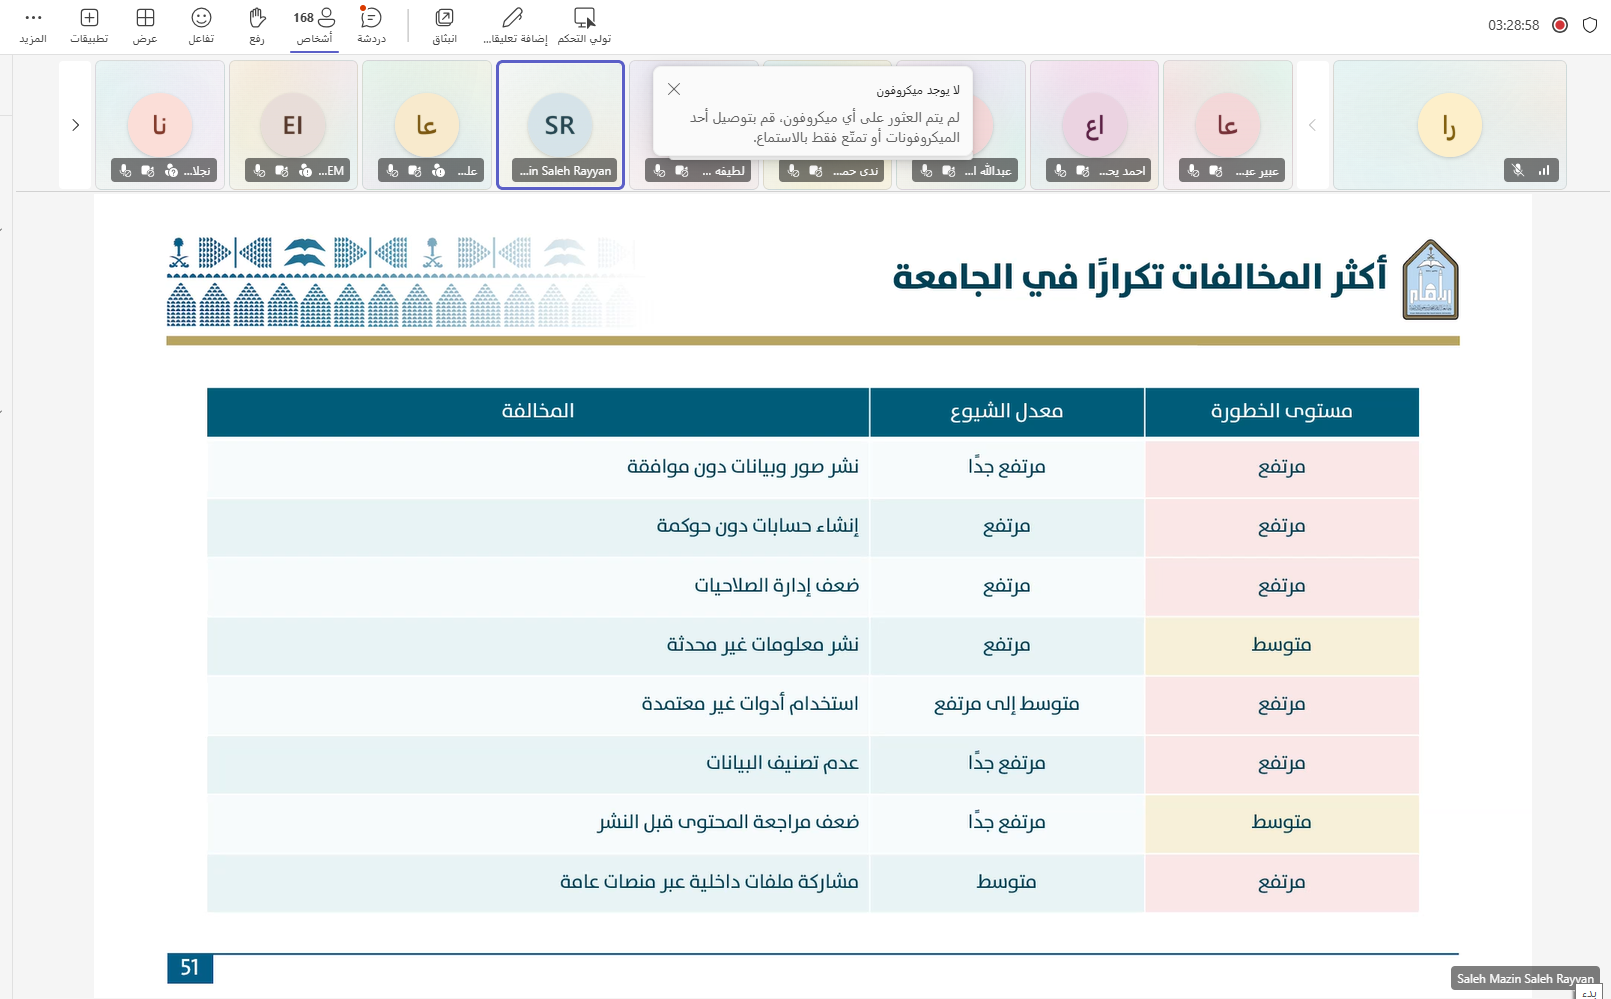1611x999 pixels.
Task: Click cell مشاركة ملفات داخلية عبر منصات عامة
Action: pyautogui.click(x=538, y=882)
